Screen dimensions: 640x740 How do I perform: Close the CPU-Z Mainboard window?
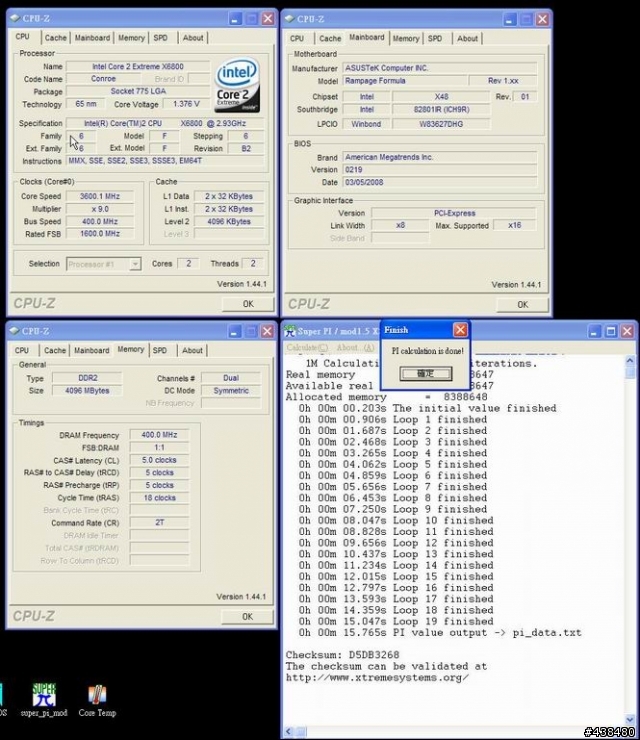click(542, 19)
